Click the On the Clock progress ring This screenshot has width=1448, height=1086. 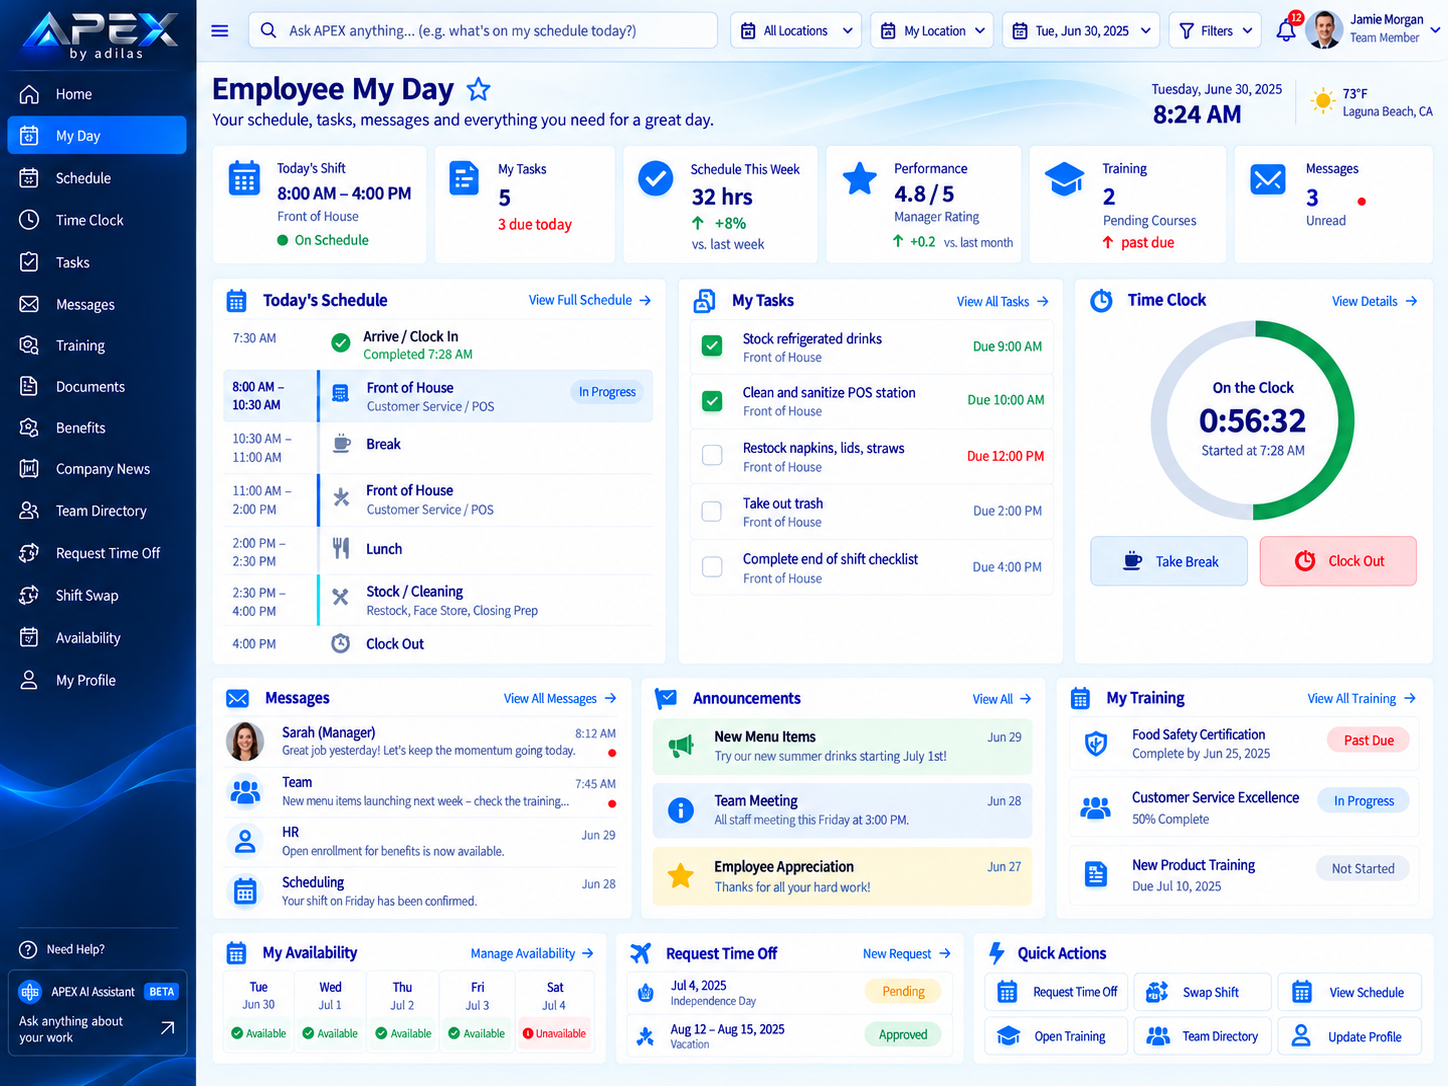coord(1253,420)
